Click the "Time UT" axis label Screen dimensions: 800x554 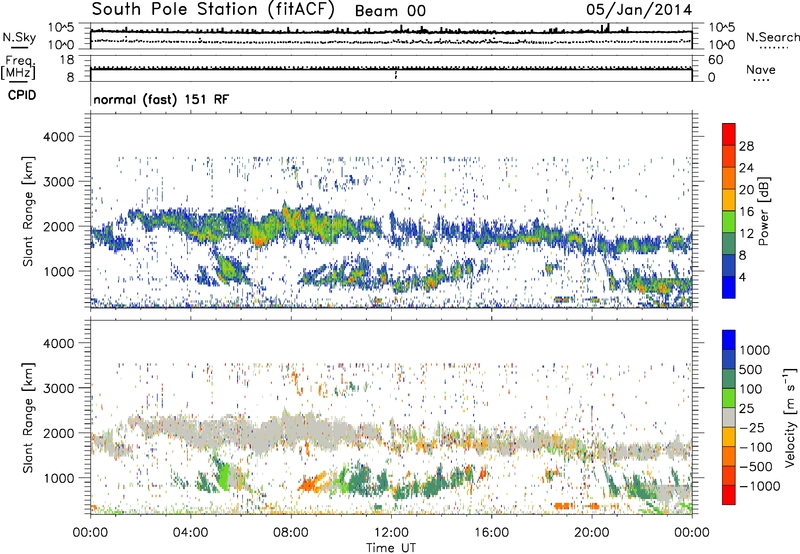(391, 547)
